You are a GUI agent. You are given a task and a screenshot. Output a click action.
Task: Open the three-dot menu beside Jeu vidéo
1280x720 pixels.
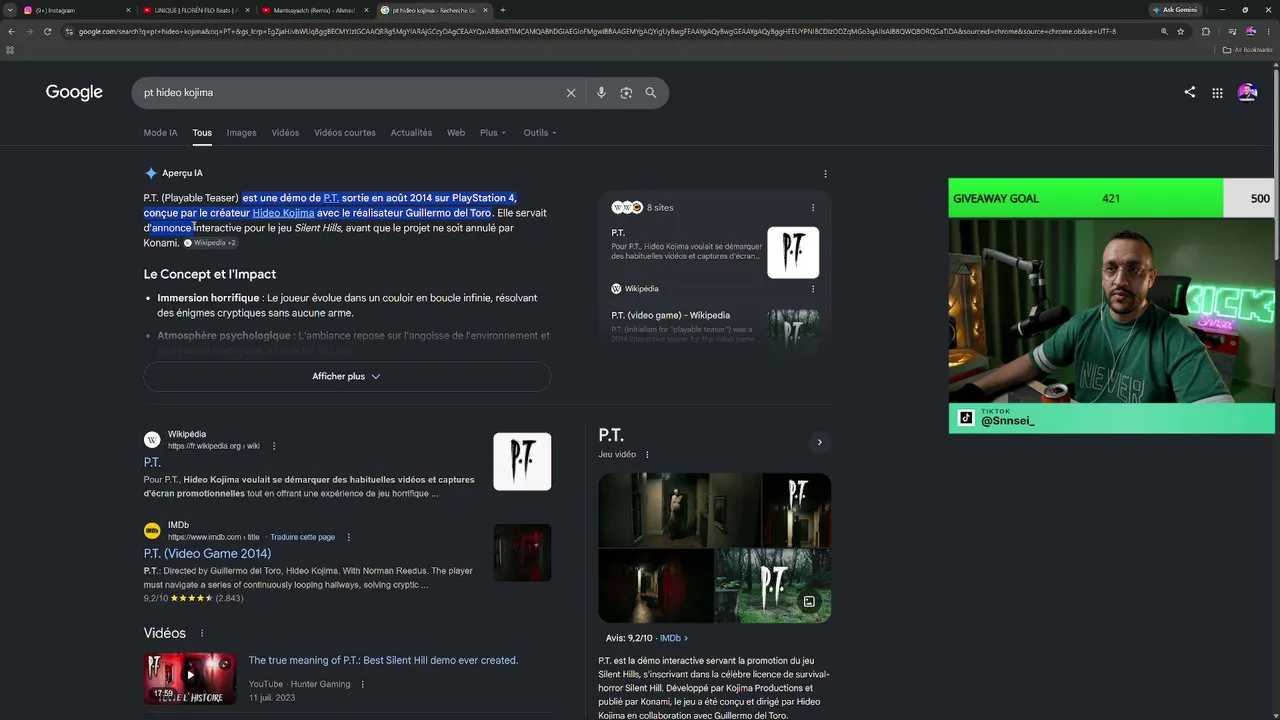pos(647,454)
